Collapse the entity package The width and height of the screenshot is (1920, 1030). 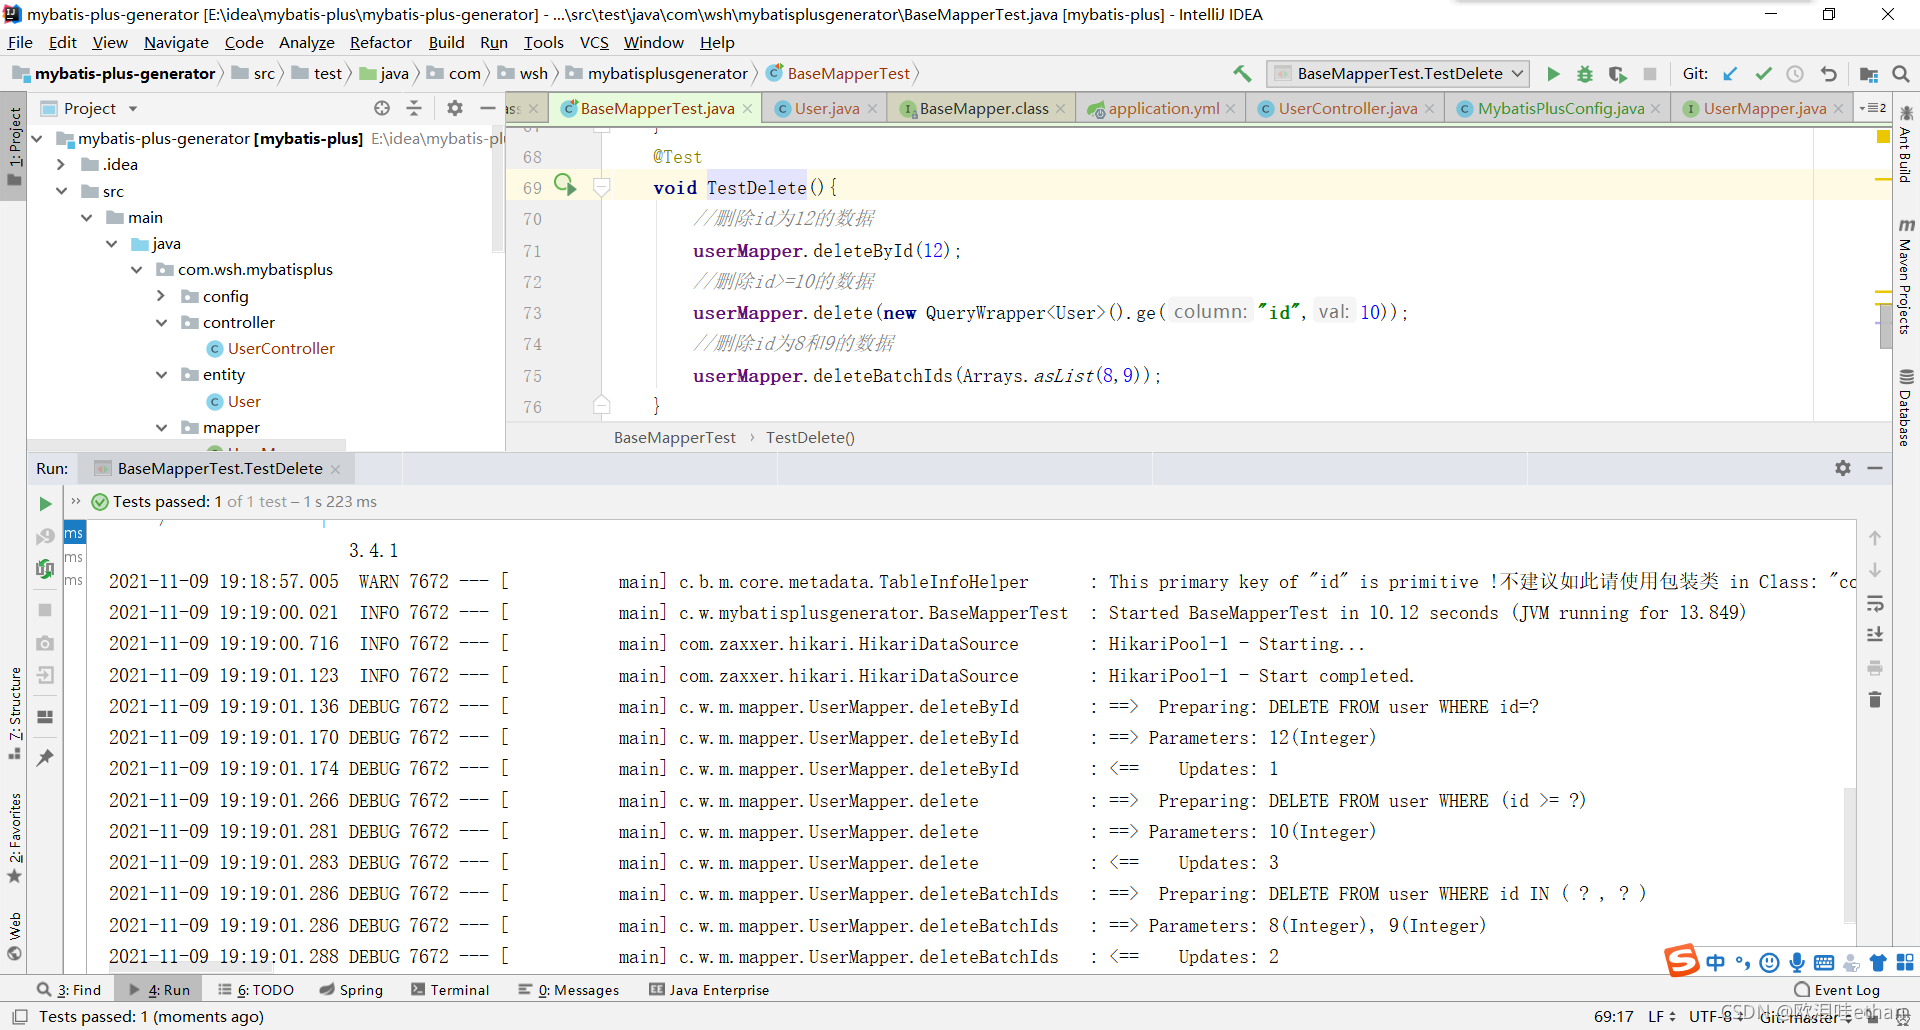click(161, 374)
